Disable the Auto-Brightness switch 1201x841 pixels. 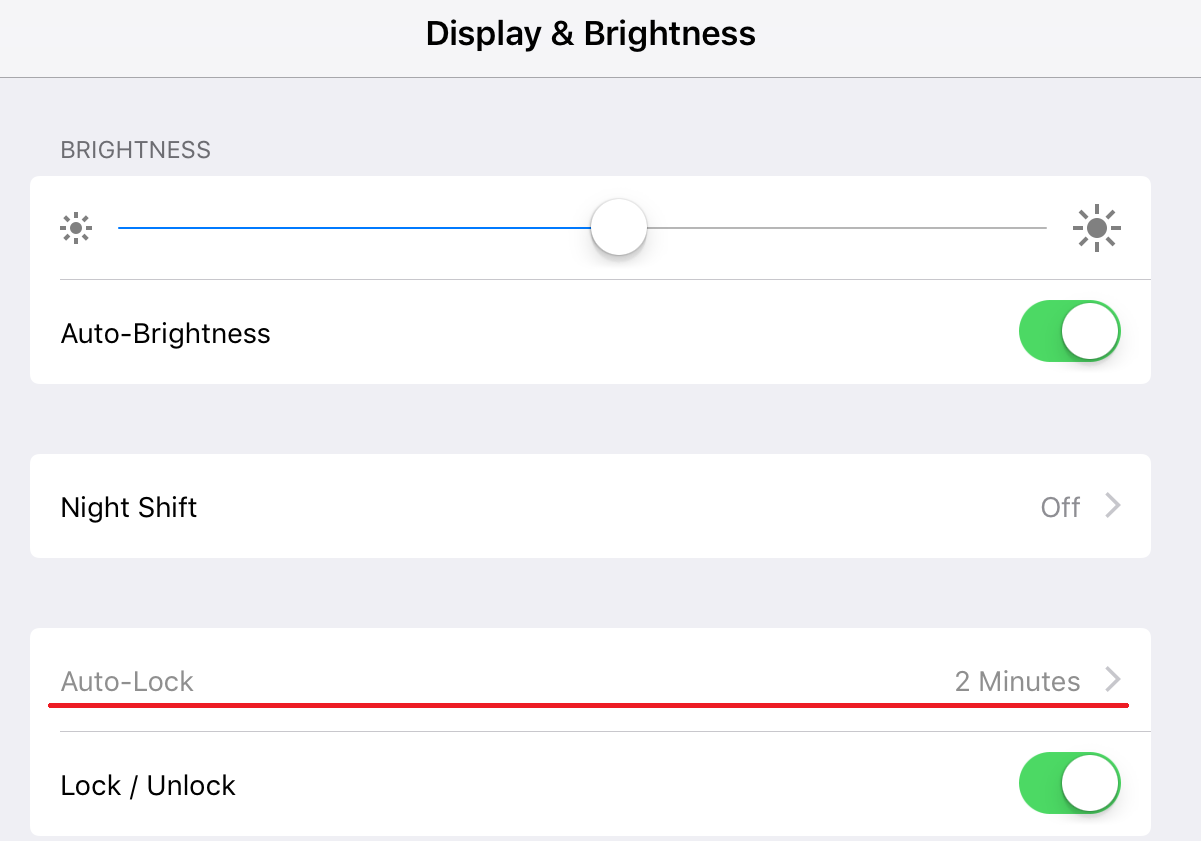point(1070,331)
